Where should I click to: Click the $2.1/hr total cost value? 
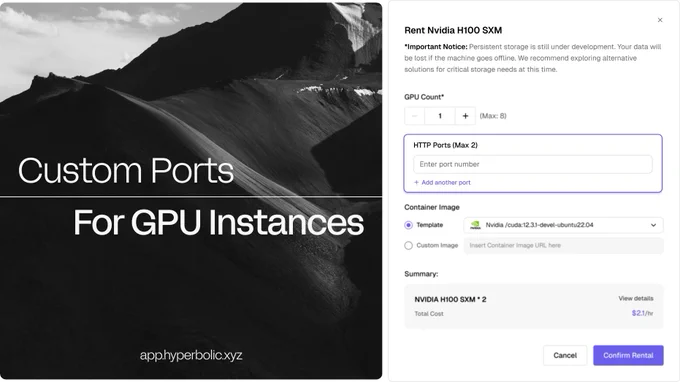(642, 313)
